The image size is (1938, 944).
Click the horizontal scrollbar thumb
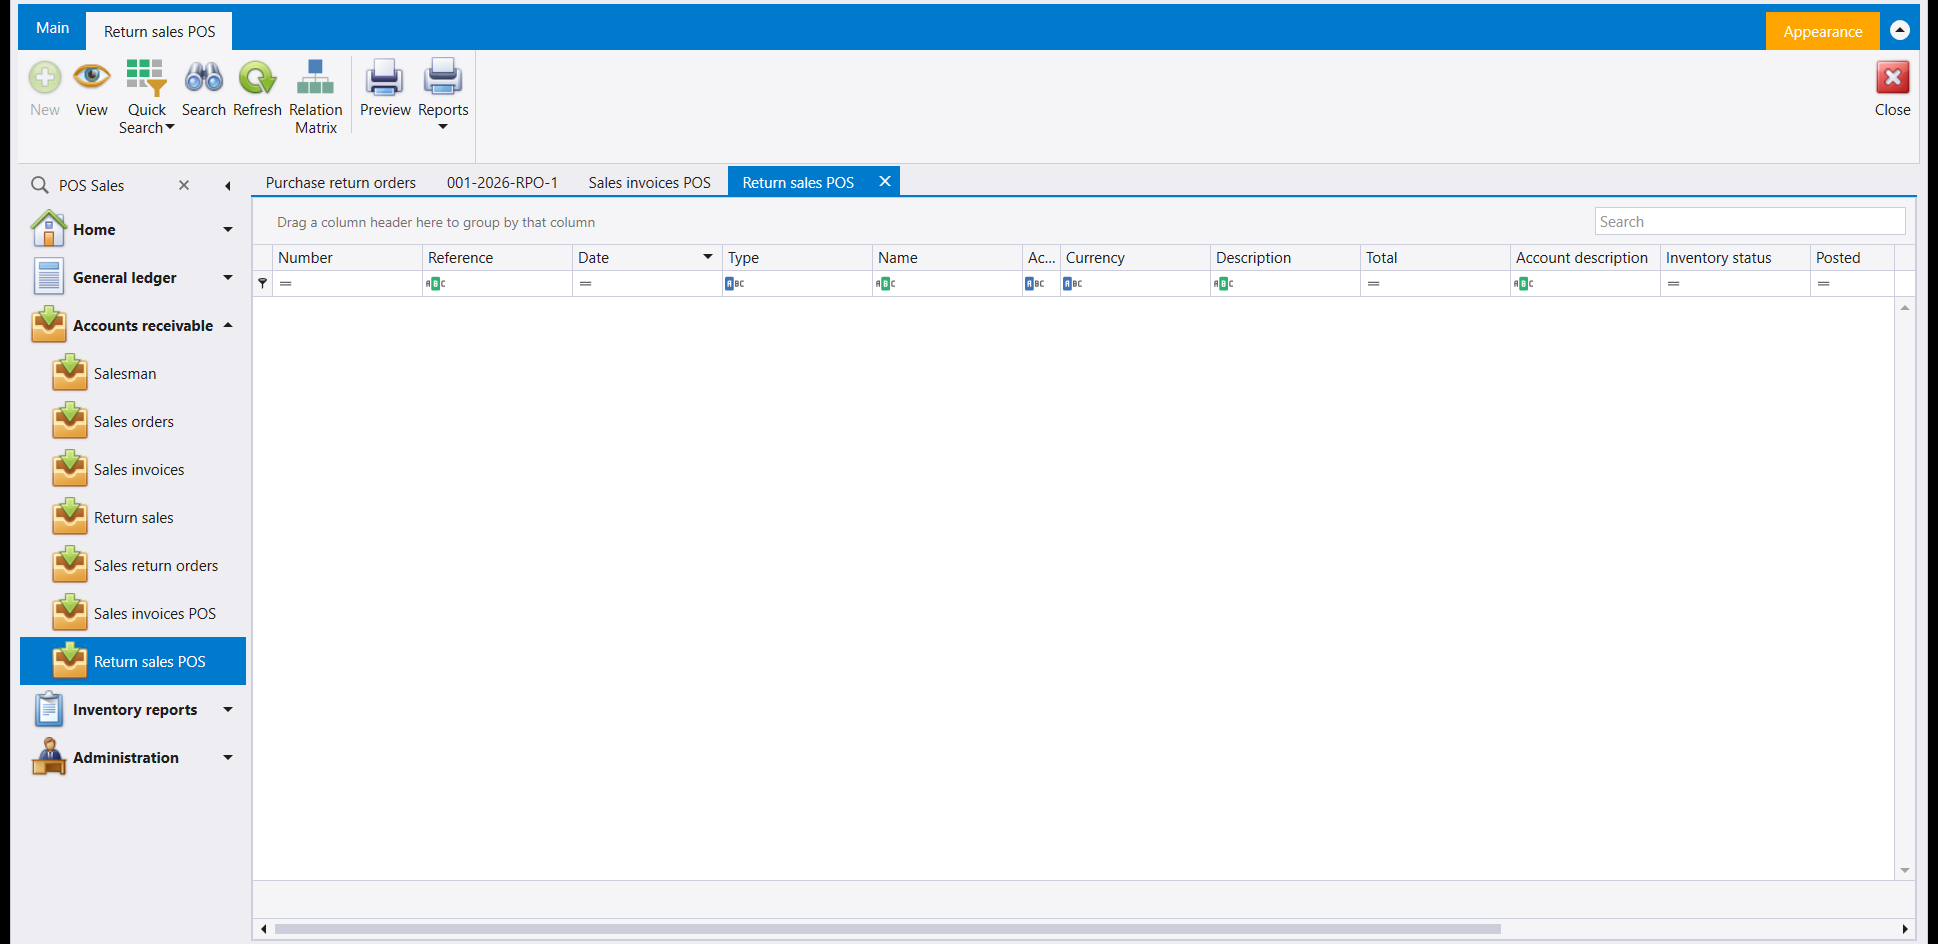[887, 929]
